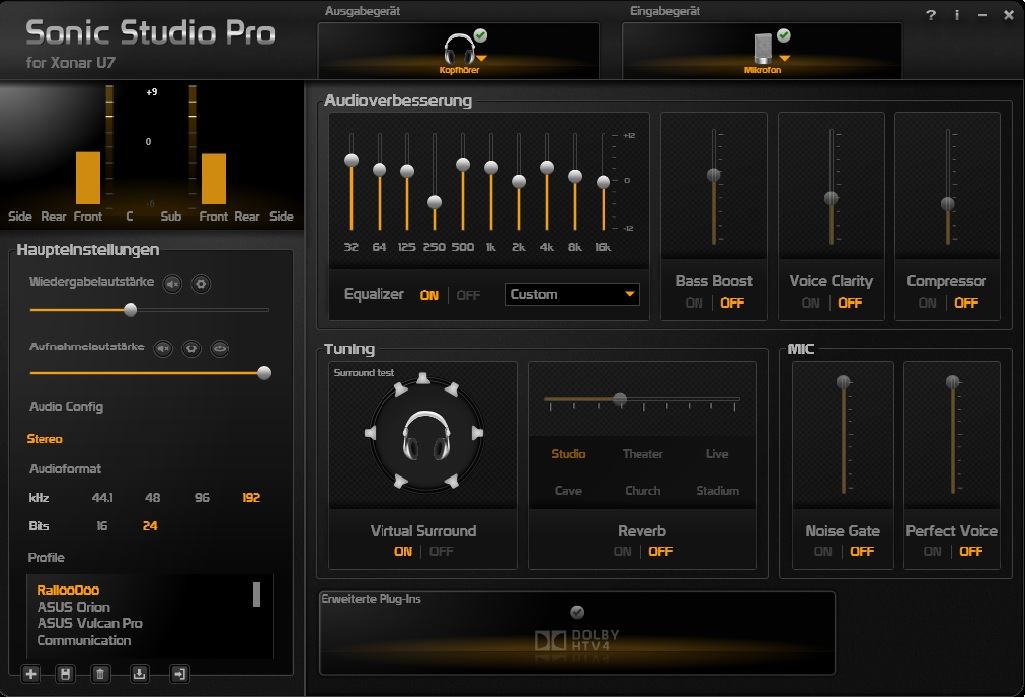Set sample rate to 48 kHz
This screenshot has width=1025, height=698.
click(x=152, y=498)
